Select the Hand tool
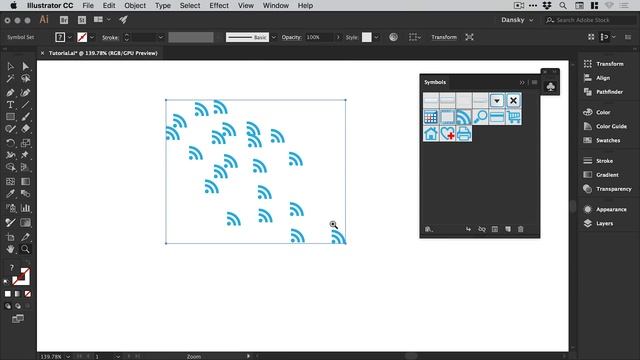The height and width of the screenshot is (360, 640). click(10, 249)
